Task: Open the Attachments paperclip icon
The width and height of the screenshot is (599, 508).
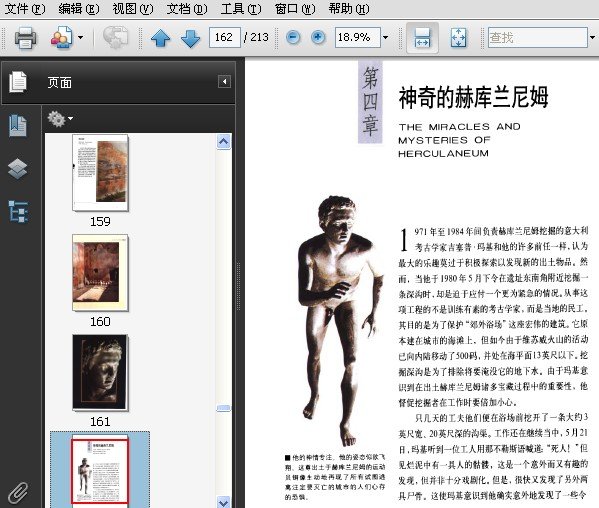Action: (x=18, y=492)
